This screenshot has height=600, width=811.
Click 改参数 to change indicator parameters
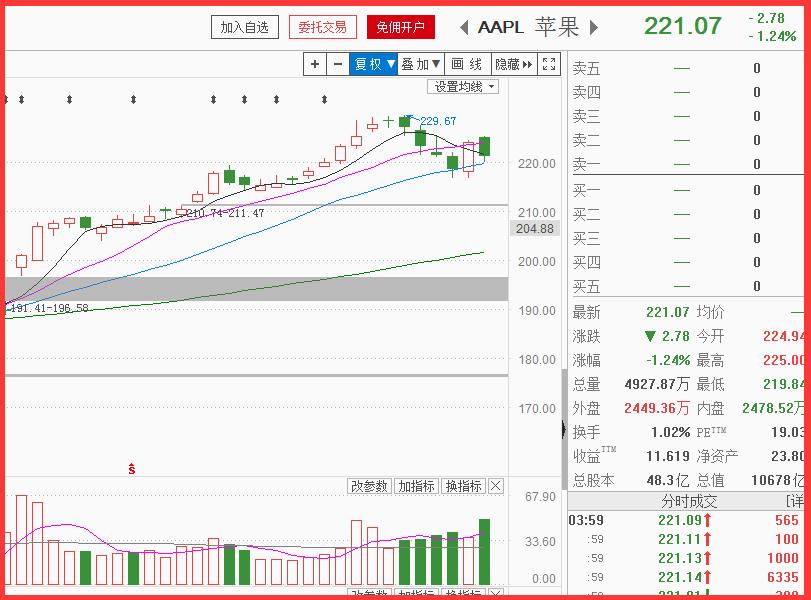click(369, 486)
